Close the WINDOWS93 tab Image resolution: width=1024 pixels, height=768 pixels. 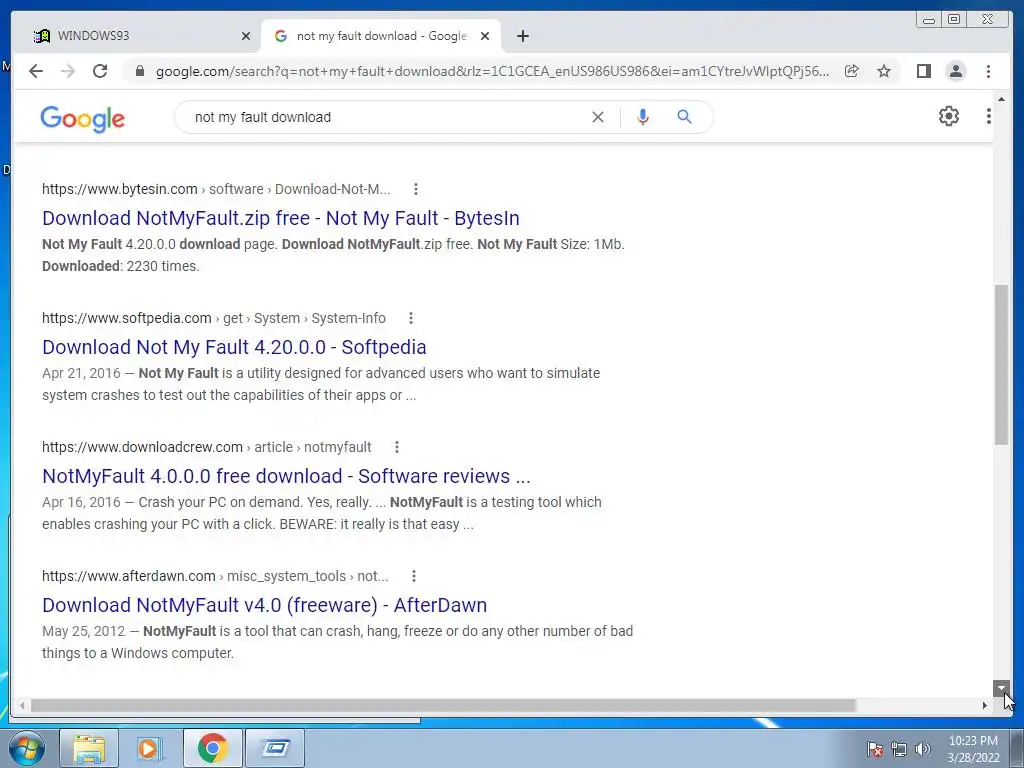pos(246,36)
